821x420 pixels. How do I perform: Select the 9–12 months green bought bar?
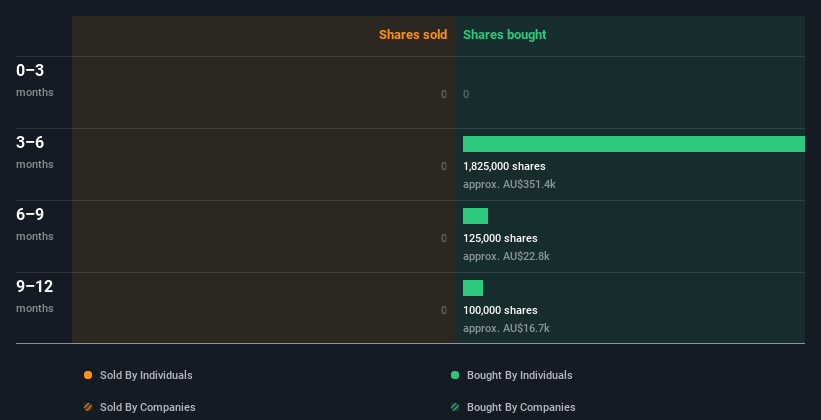pos(473,288)
